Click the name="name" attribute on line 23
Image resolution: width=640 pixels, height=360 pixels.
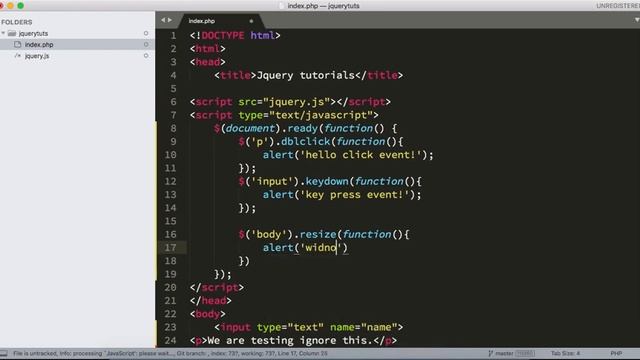(x=364, y=327)
